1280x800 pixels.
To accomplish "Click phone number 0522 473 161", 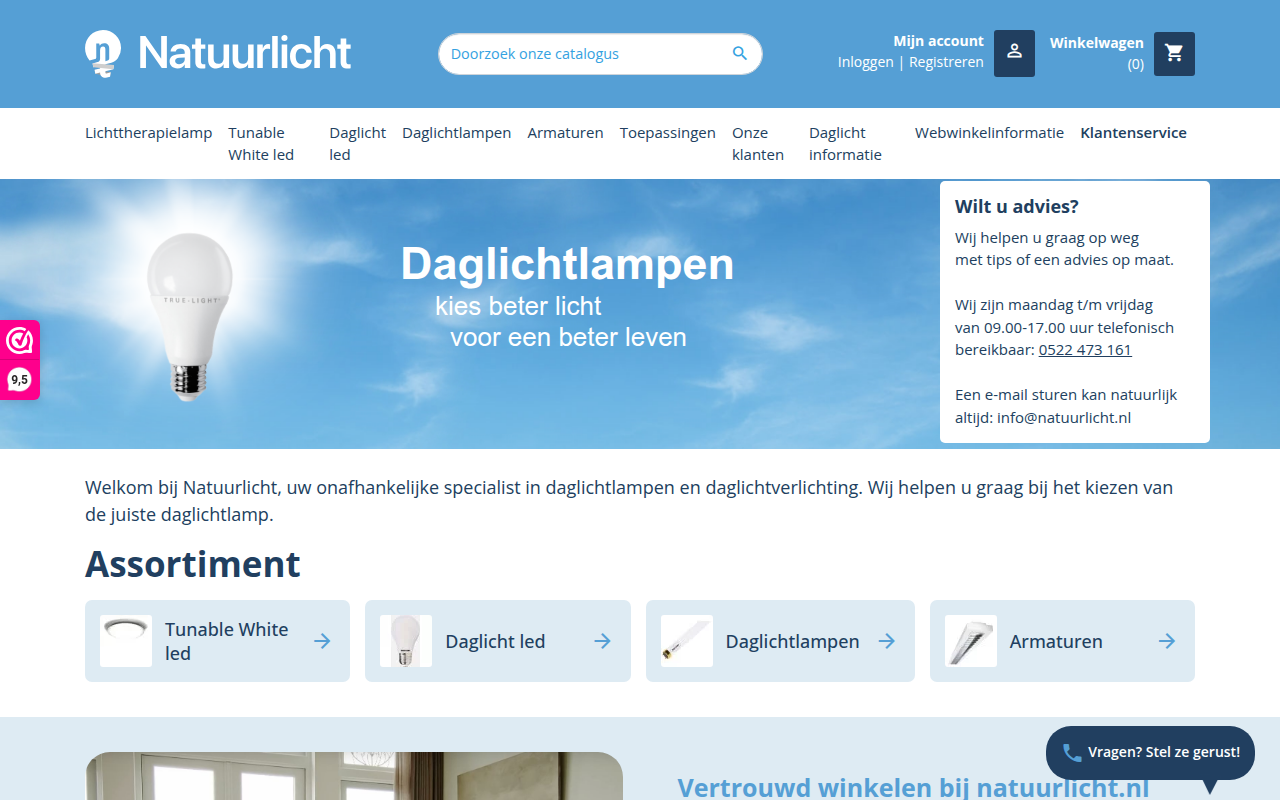I will [x=1085, y=350].
